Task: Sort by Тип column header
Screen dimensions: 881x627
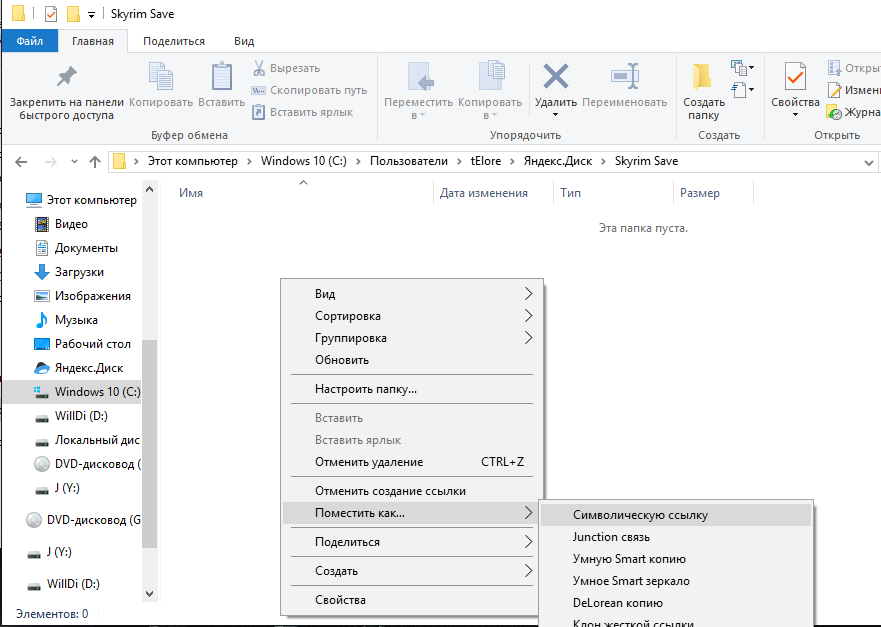Action: click(x=570, y=193)
